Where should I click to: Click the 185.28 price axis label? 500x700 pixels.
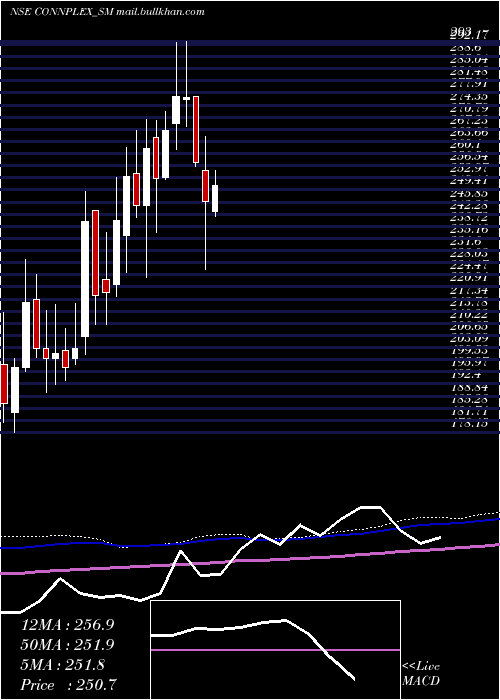tap(469, 400)
